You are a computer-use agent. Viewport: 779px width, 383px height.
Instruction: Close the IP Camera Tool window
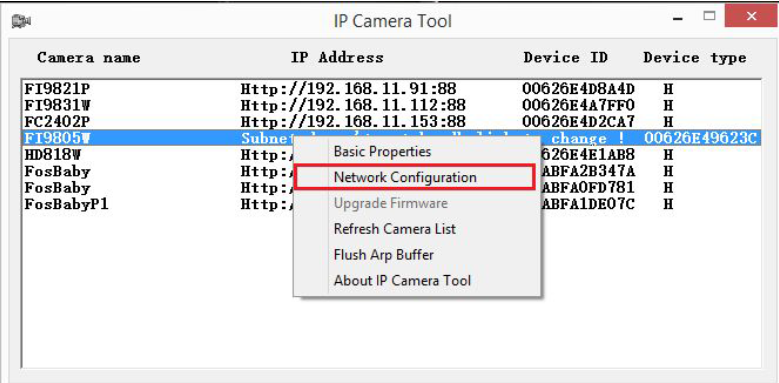751,17
